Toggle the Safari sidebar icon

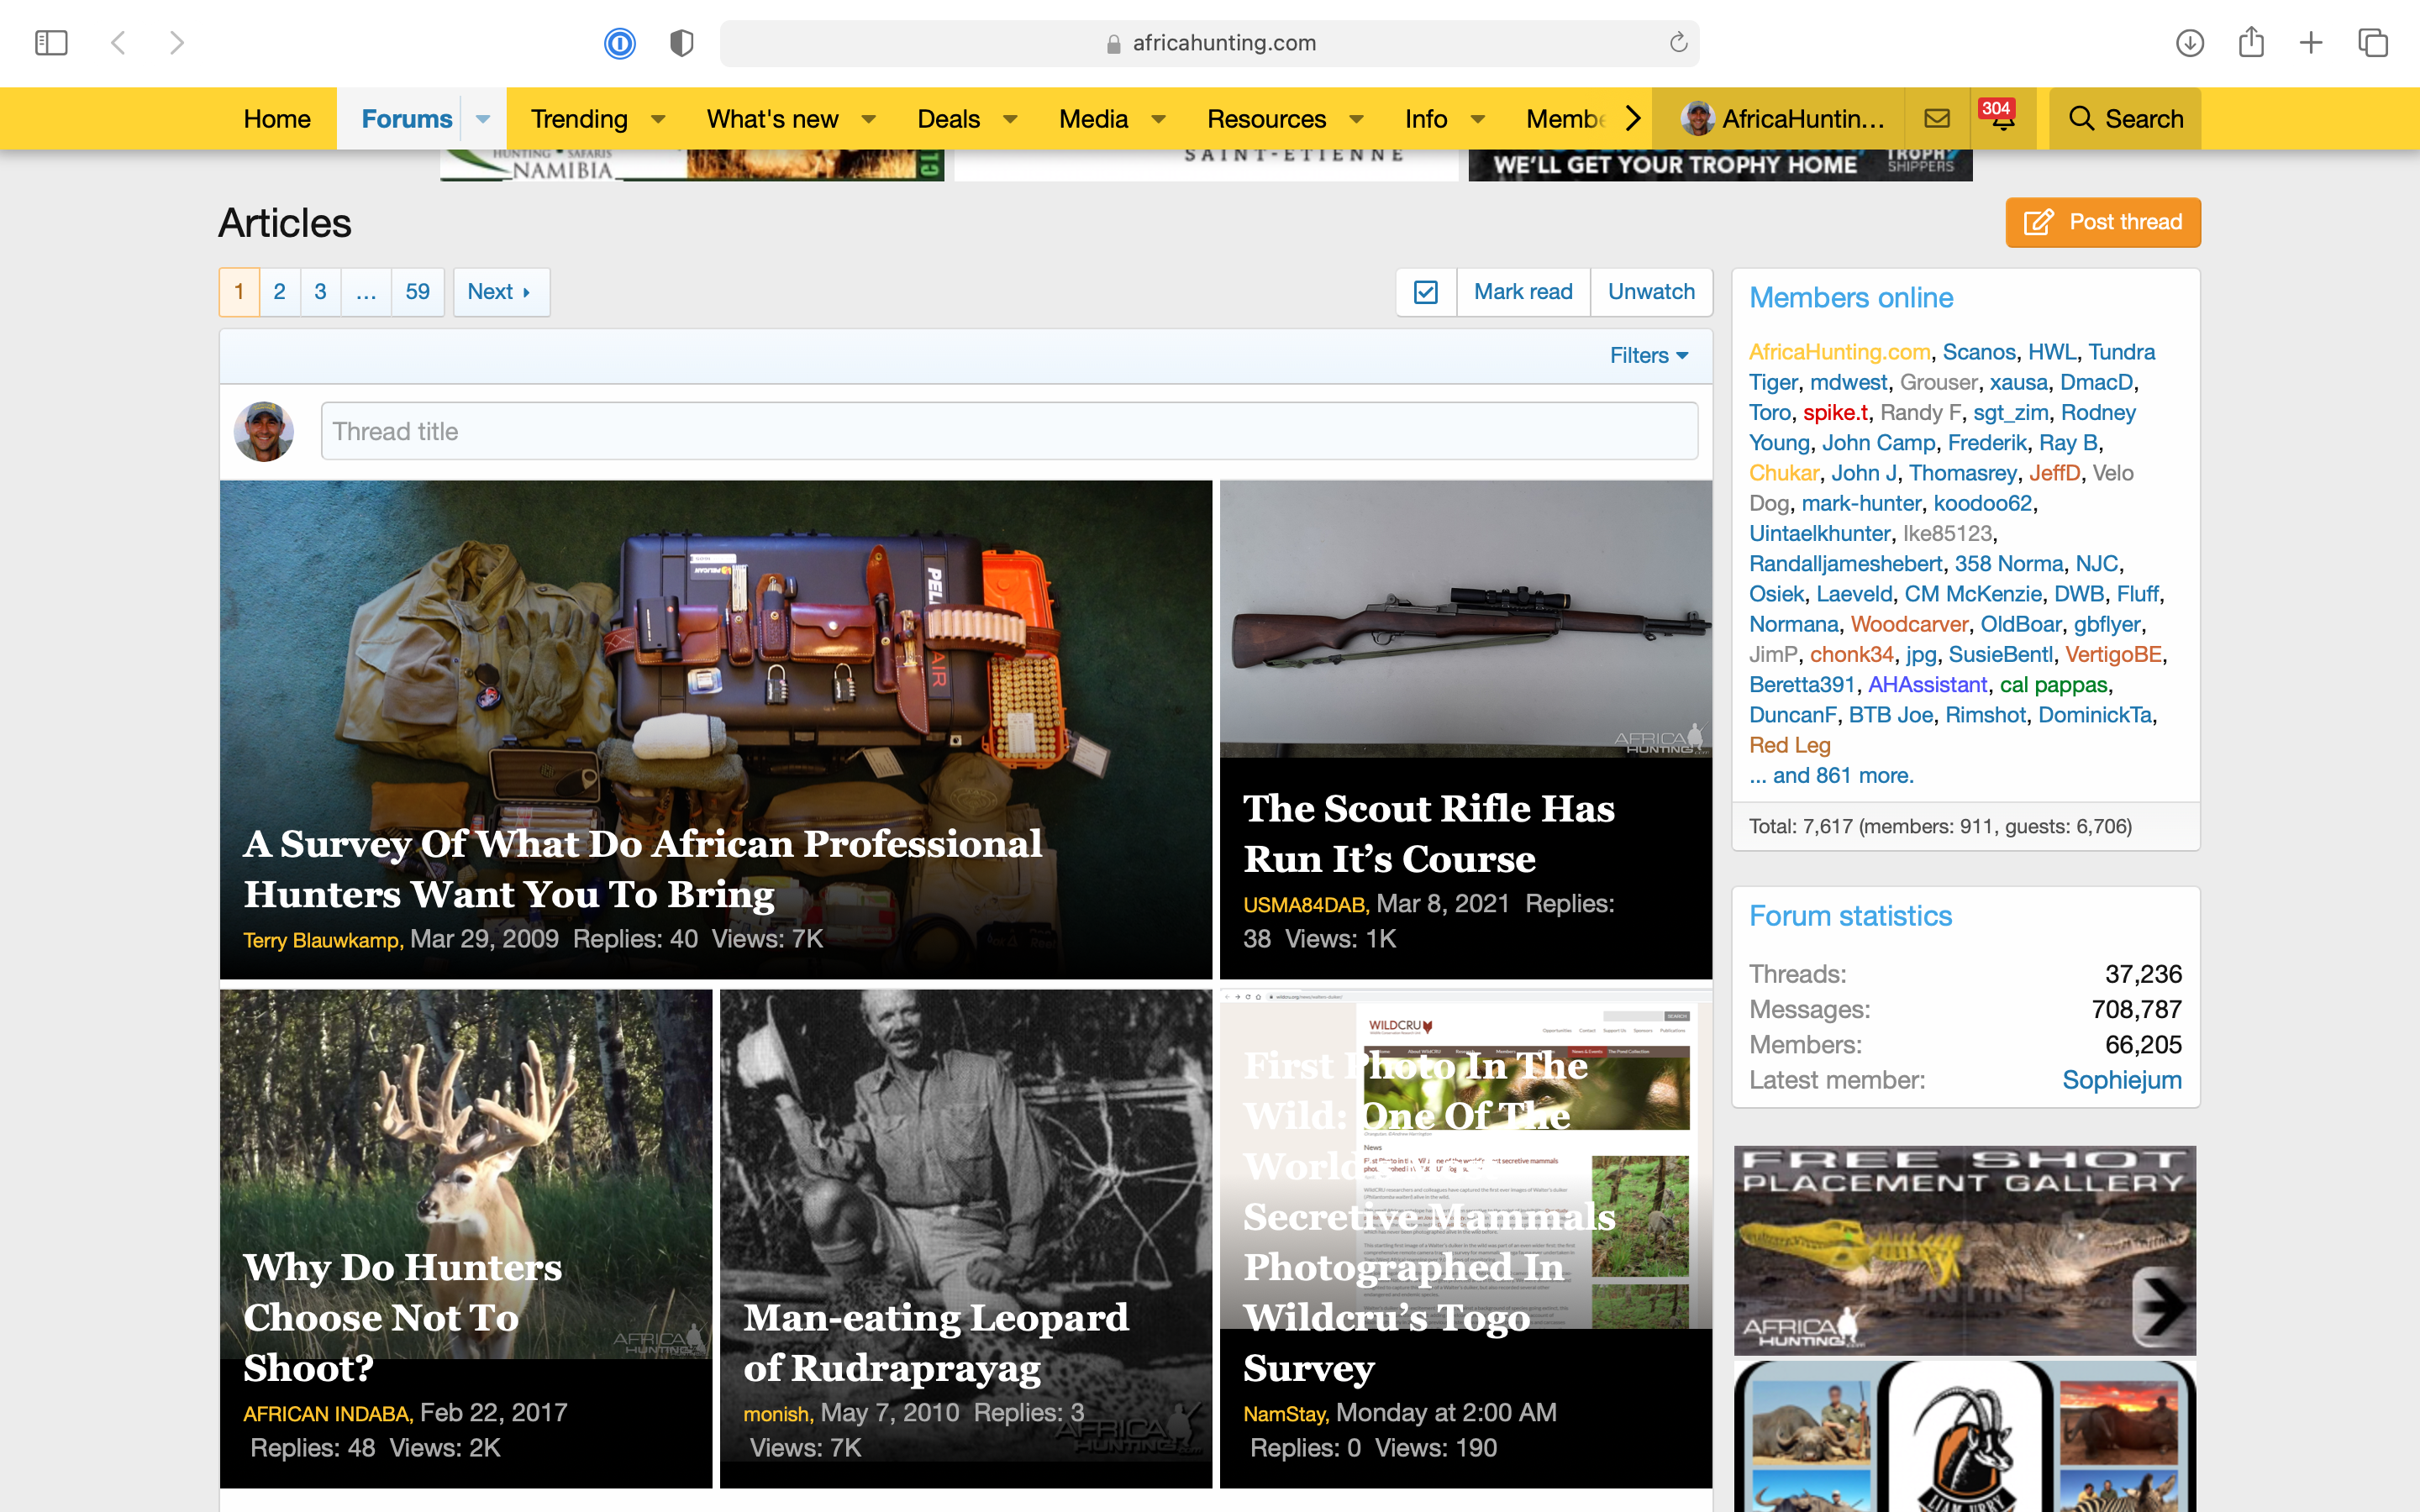pos(51,43)
